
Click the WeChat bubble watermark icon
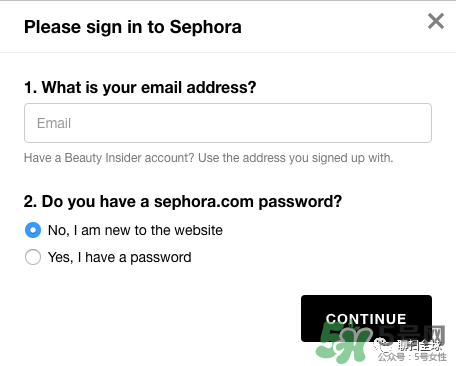coord(383,345)
